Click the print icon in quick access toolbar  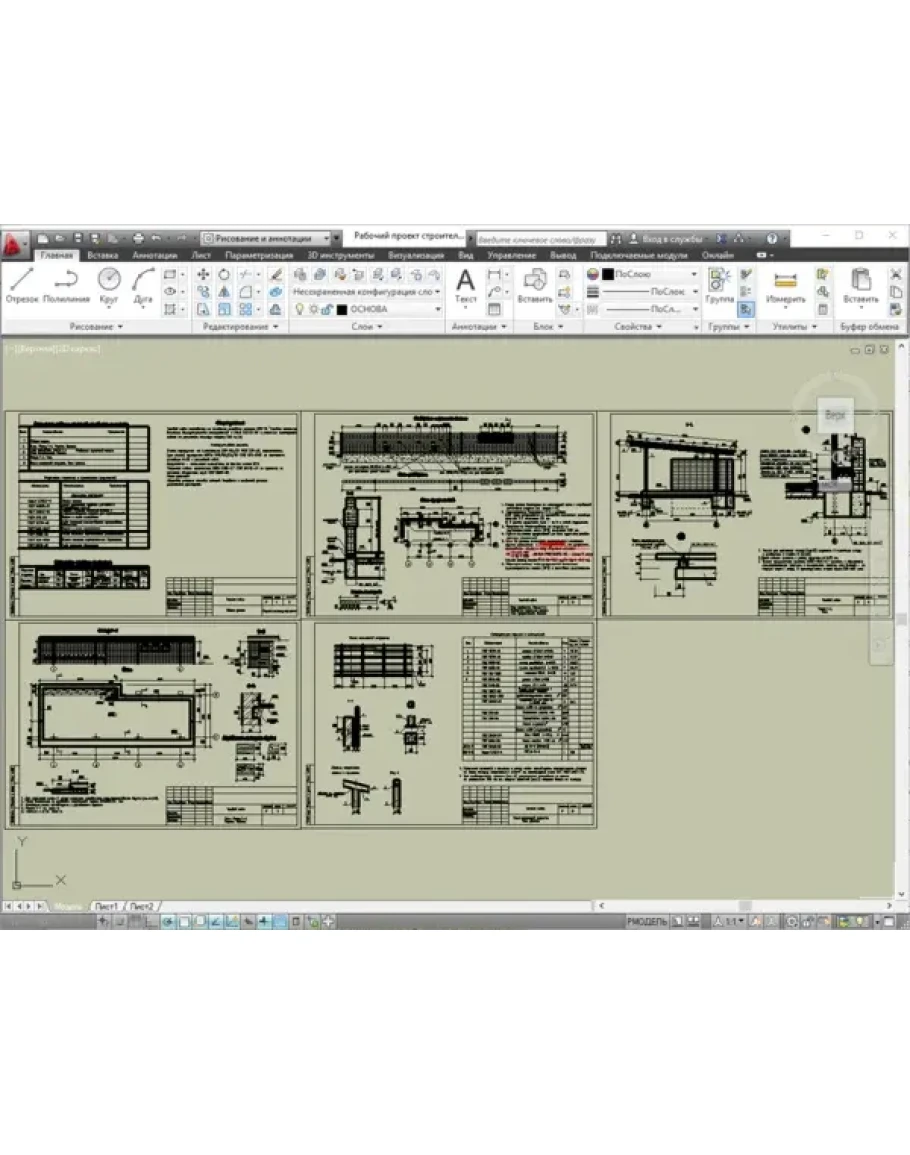coord(139,239)
